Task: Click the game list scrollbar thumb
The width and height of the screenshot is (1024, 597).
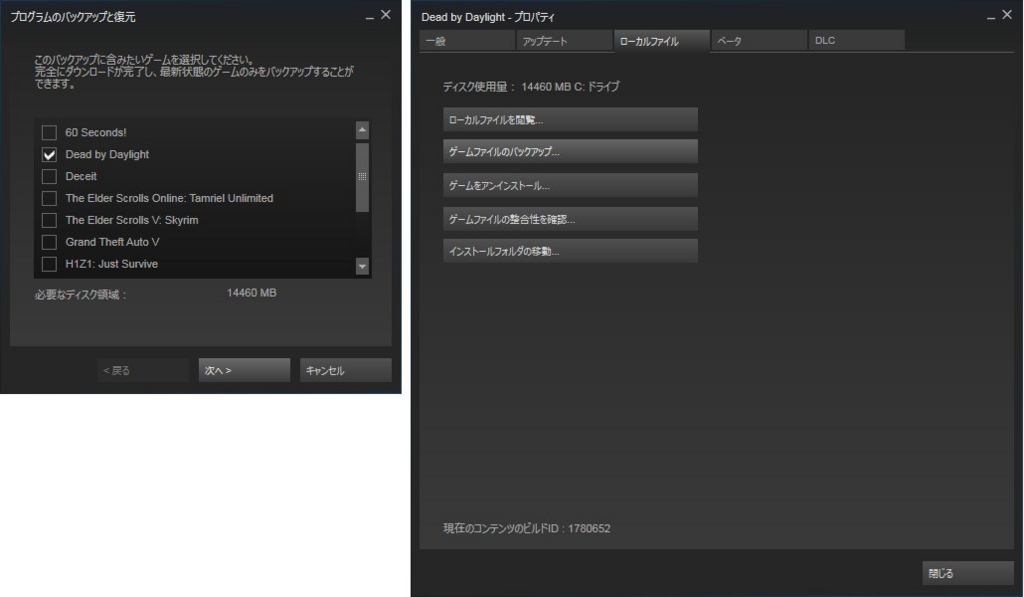Action: [x=362, y=177]
